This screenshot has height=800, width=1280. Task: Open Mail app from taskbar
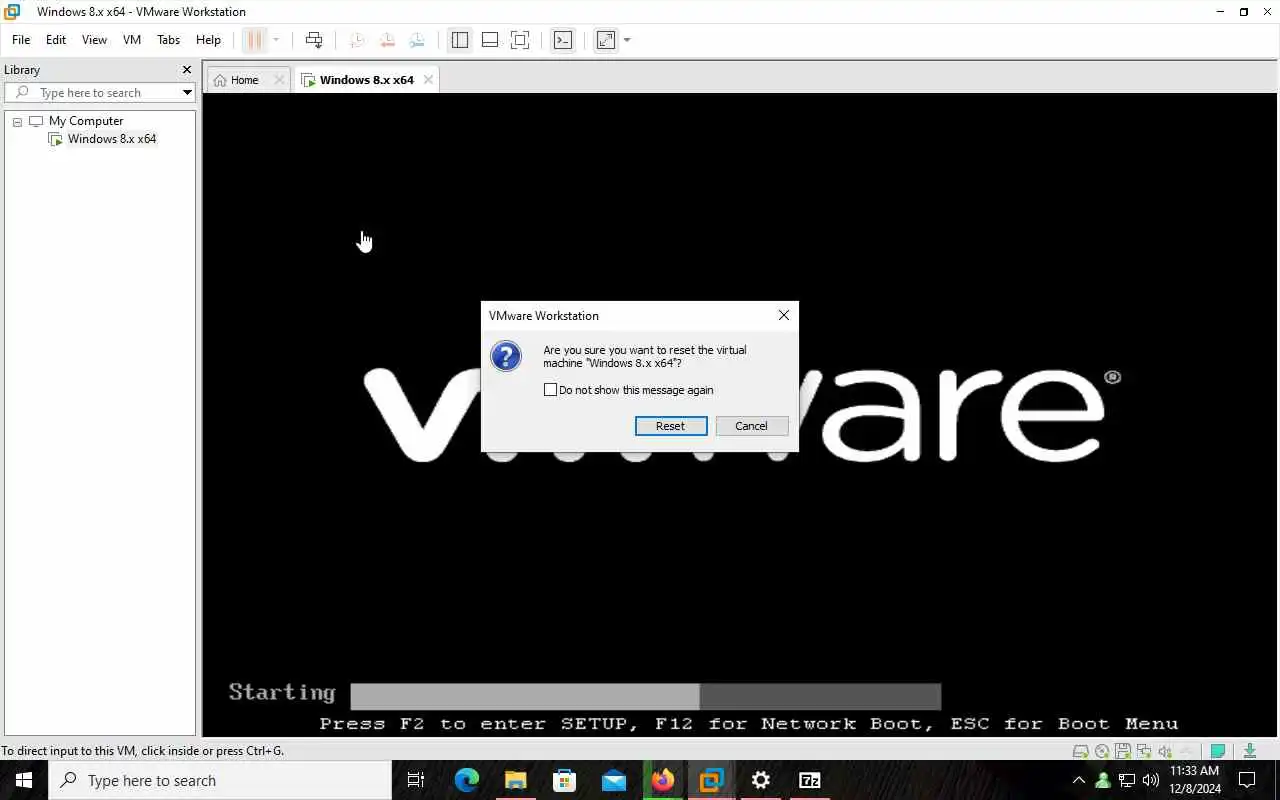[614, 780]
